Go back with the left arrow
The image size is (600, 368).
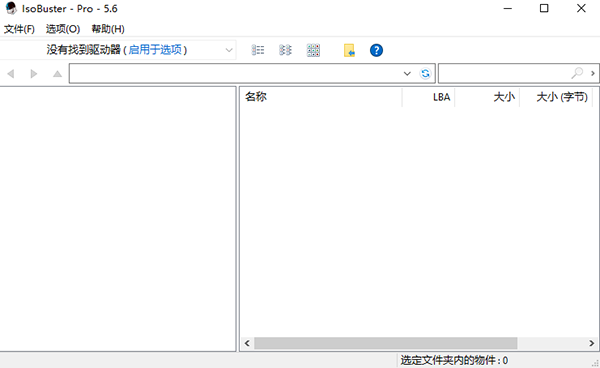[11, 73]
